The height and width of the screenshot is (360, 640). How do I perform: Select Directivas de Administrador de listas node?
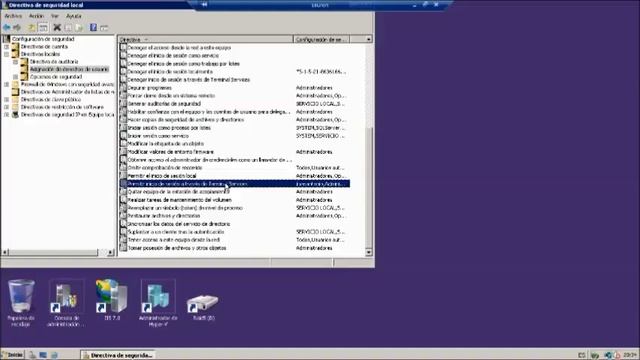[x=67, y=92]
